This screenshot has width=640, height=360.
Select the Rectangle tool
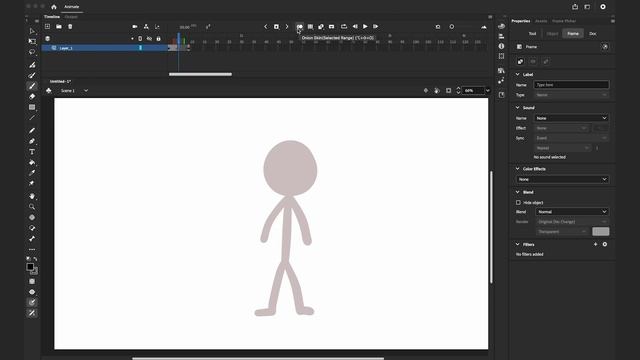(32, 107)
